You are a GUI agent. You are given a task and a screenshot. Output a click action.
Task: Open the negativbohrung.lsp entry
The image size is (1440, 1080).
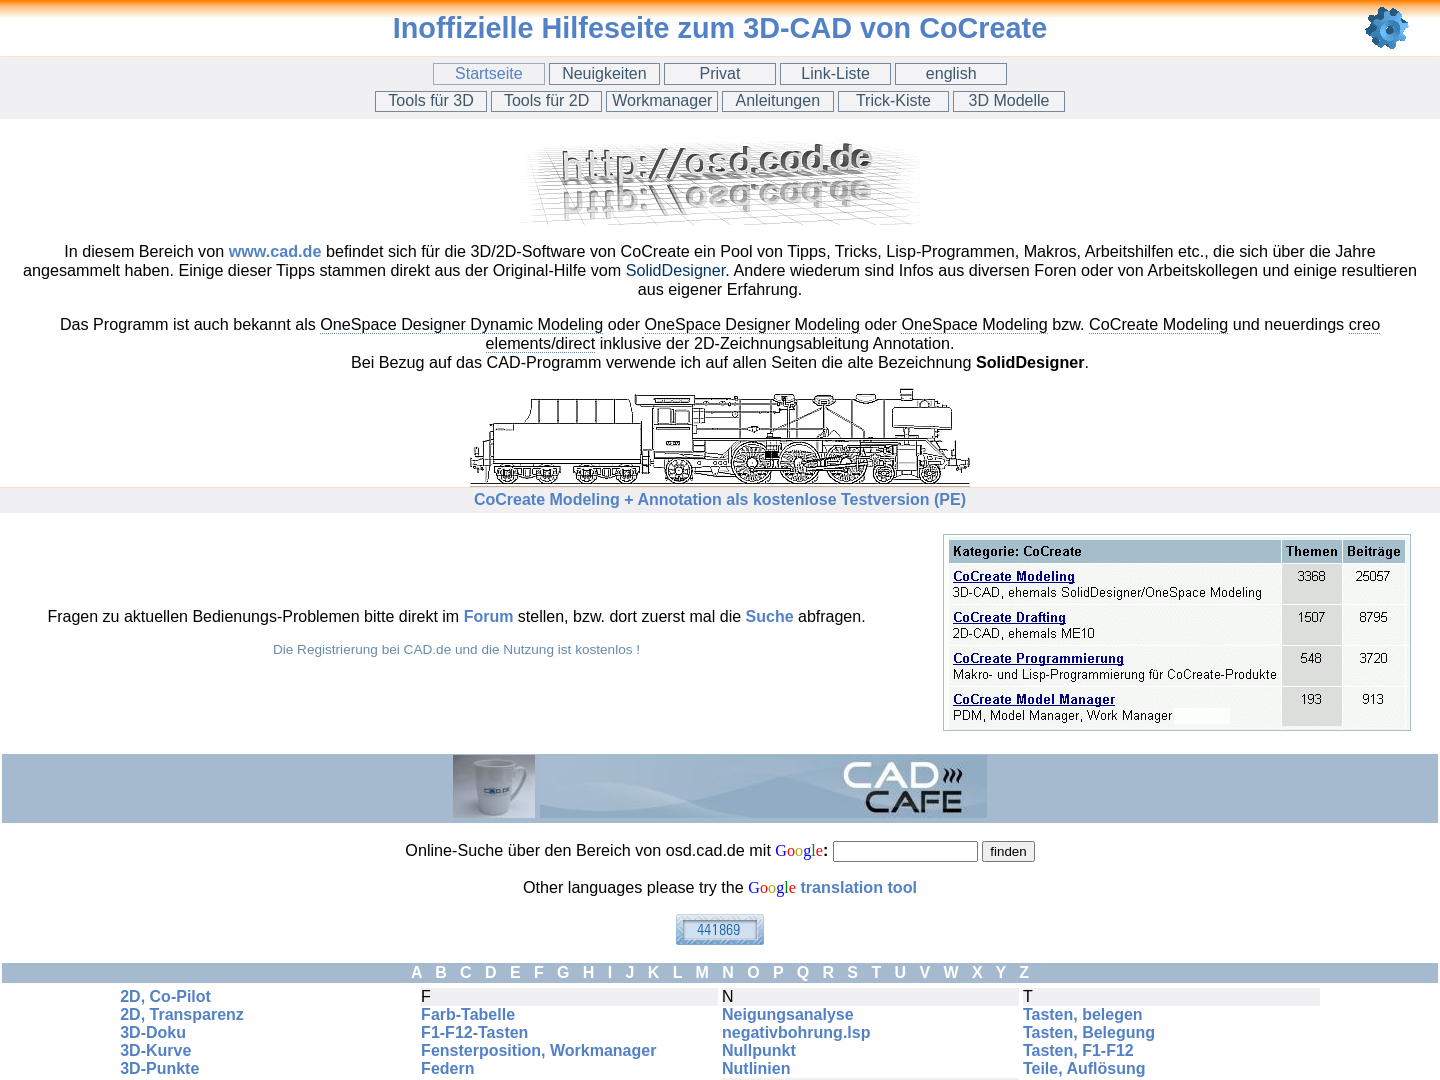click(796, 1033)
